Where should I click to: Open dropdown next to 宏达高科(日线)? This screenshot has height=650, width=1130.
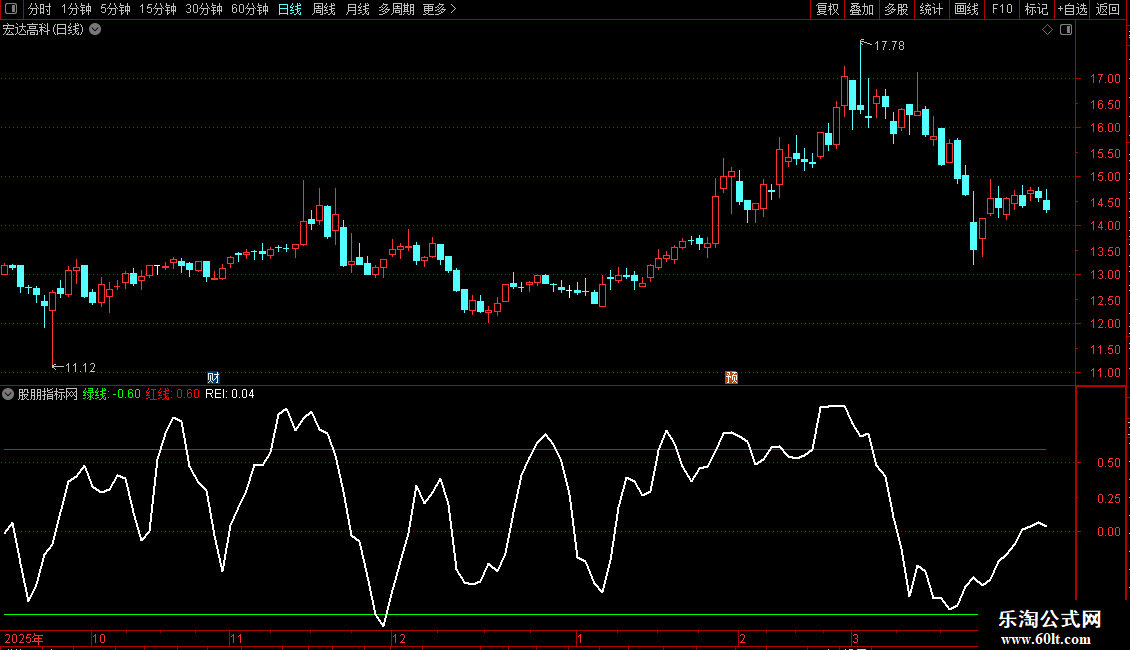[95, 30]
